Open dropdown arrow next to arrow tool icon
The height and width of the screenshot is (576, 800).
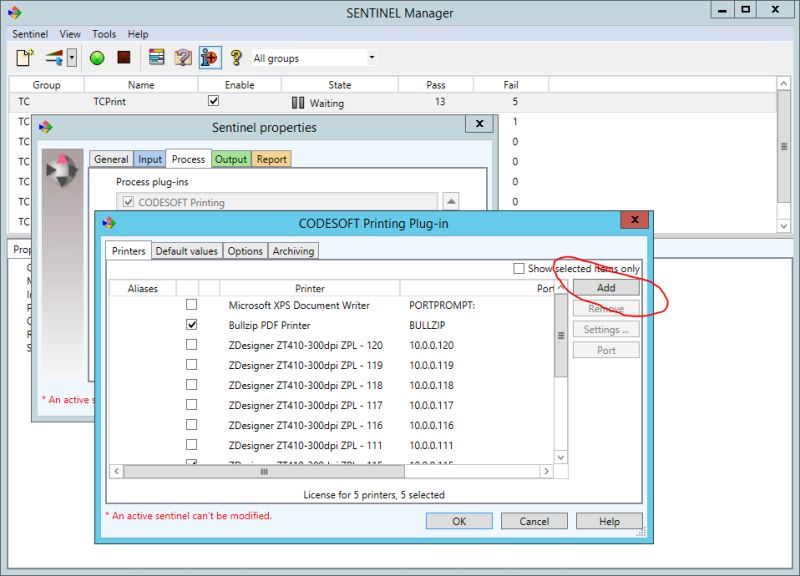[72, 57]
